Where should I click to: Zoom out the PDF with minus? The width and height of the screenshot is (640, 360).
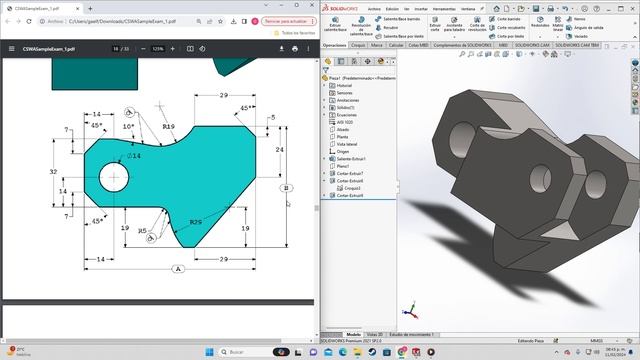(x=143, y=49)
